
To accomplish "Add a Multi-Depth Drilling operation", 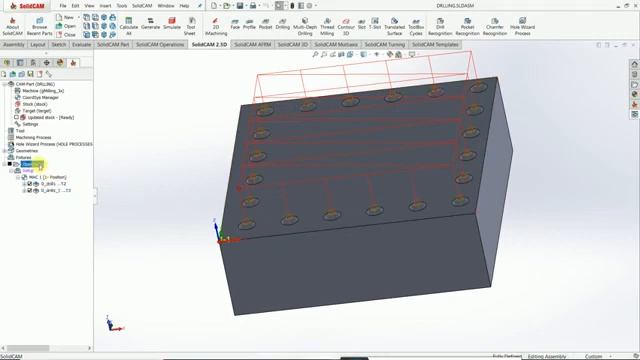I will pos(305,27).
